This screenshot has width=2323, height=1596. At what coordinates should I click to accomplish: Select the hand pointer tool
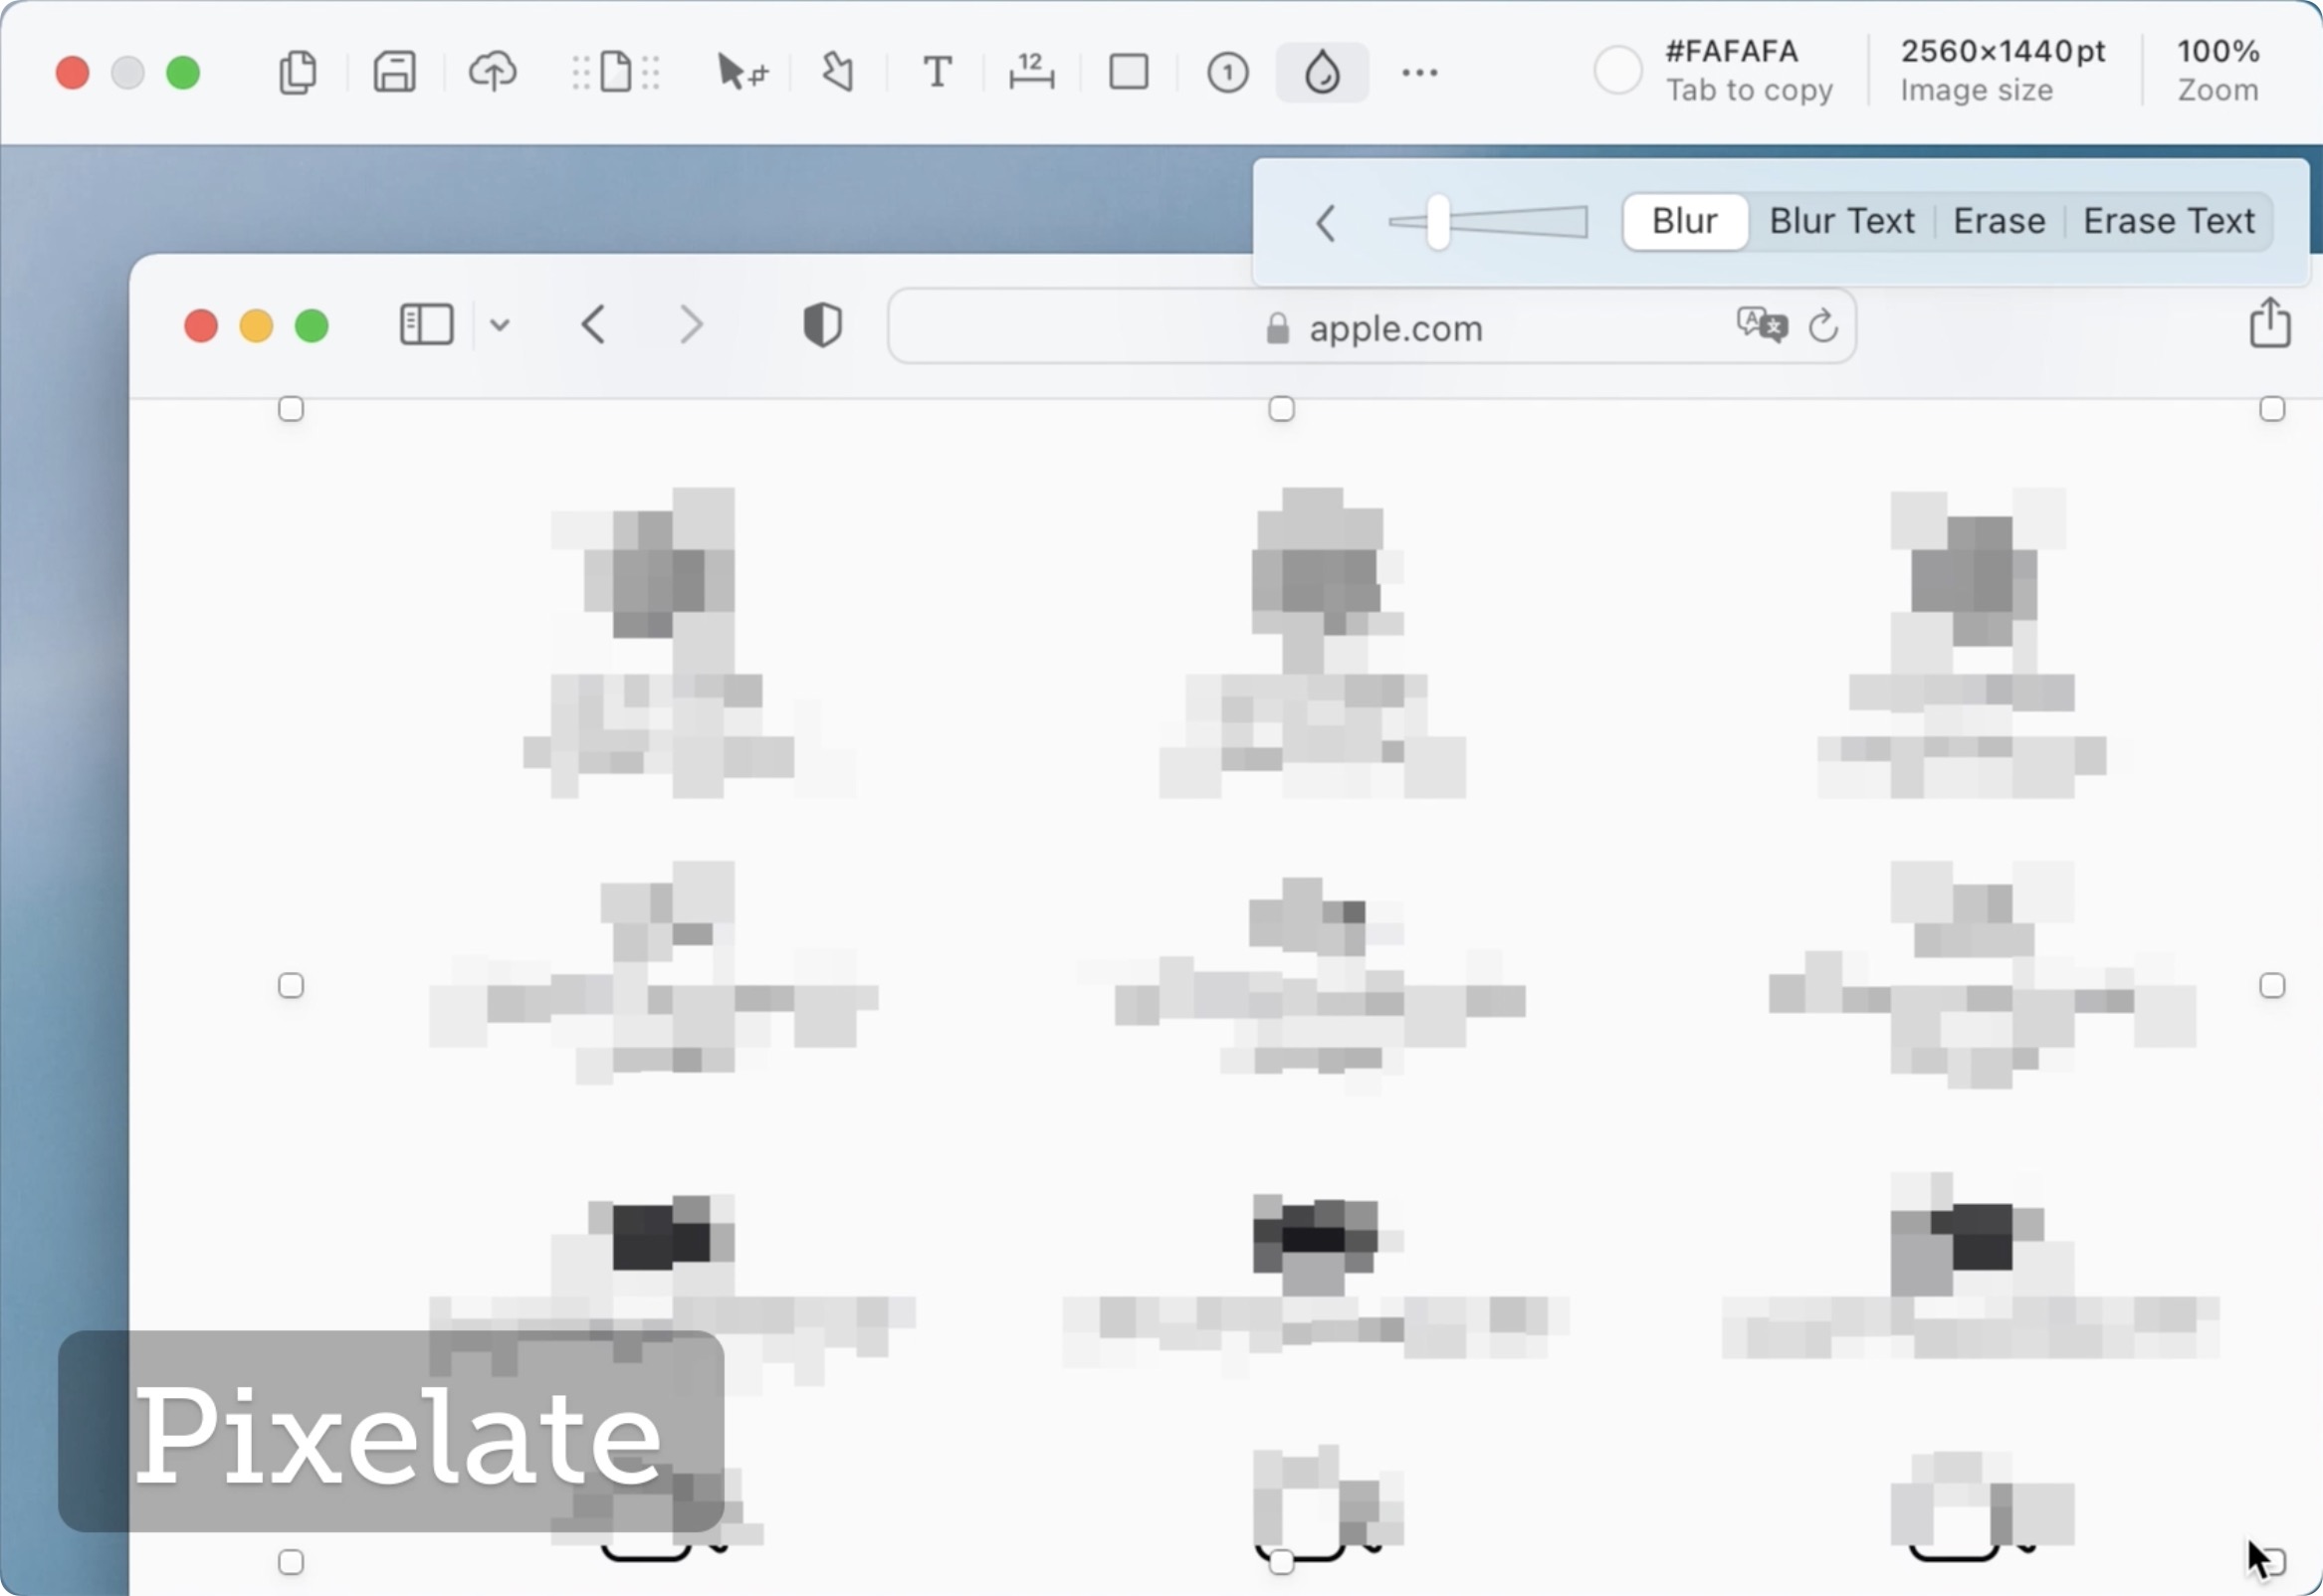(838, 72)
